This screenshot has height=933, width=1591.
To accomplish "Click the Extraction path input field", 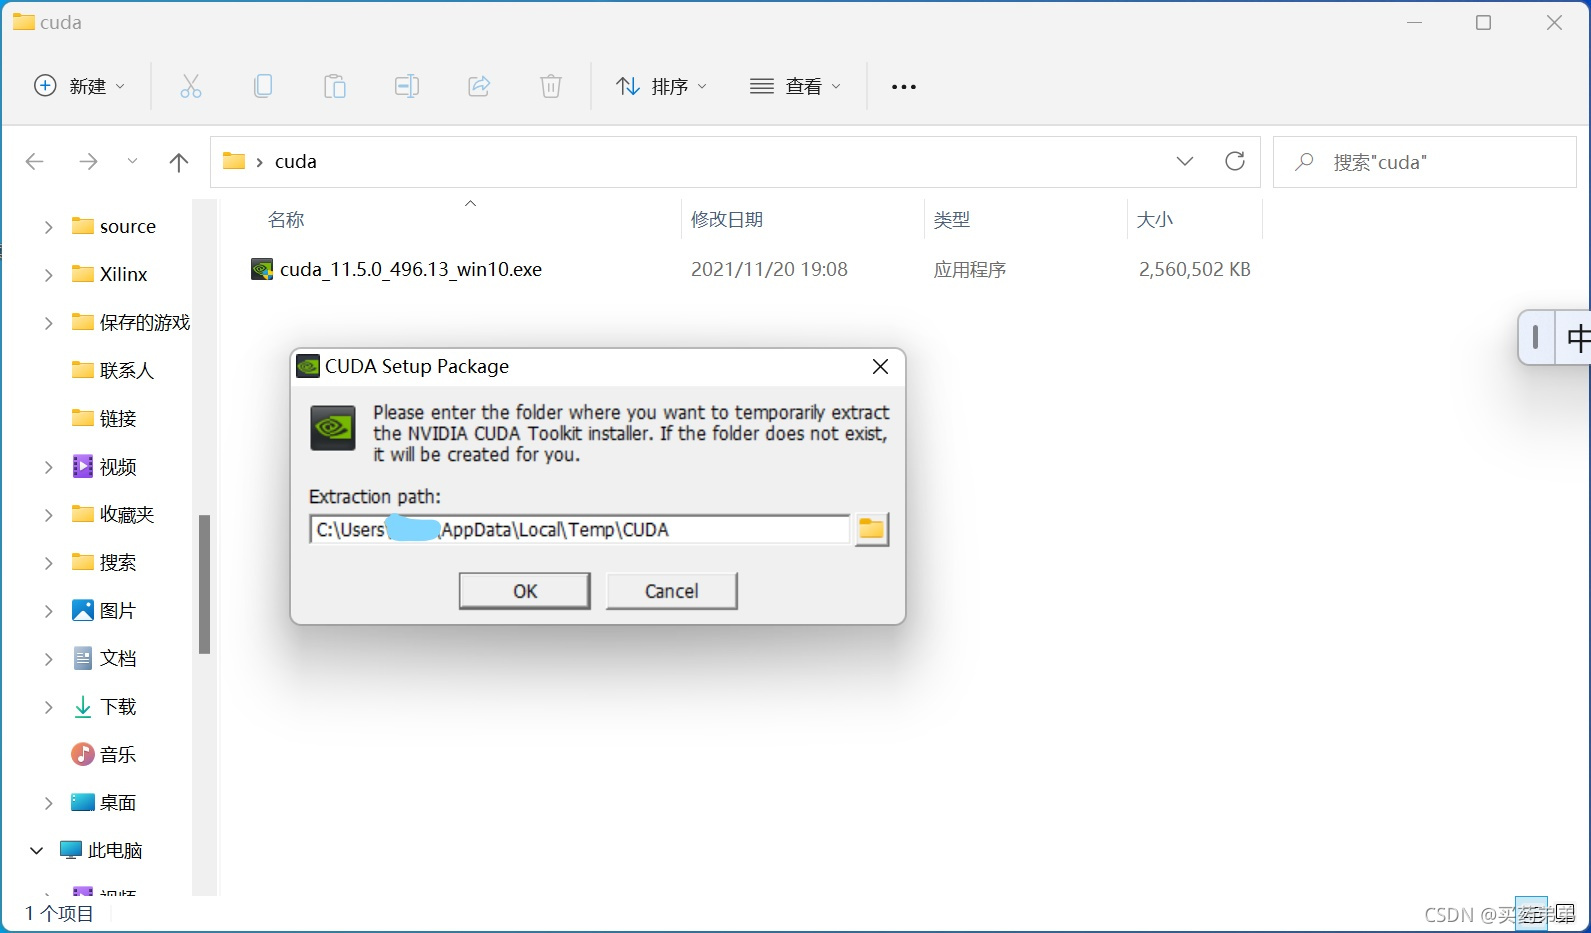I will pos(580,530).
